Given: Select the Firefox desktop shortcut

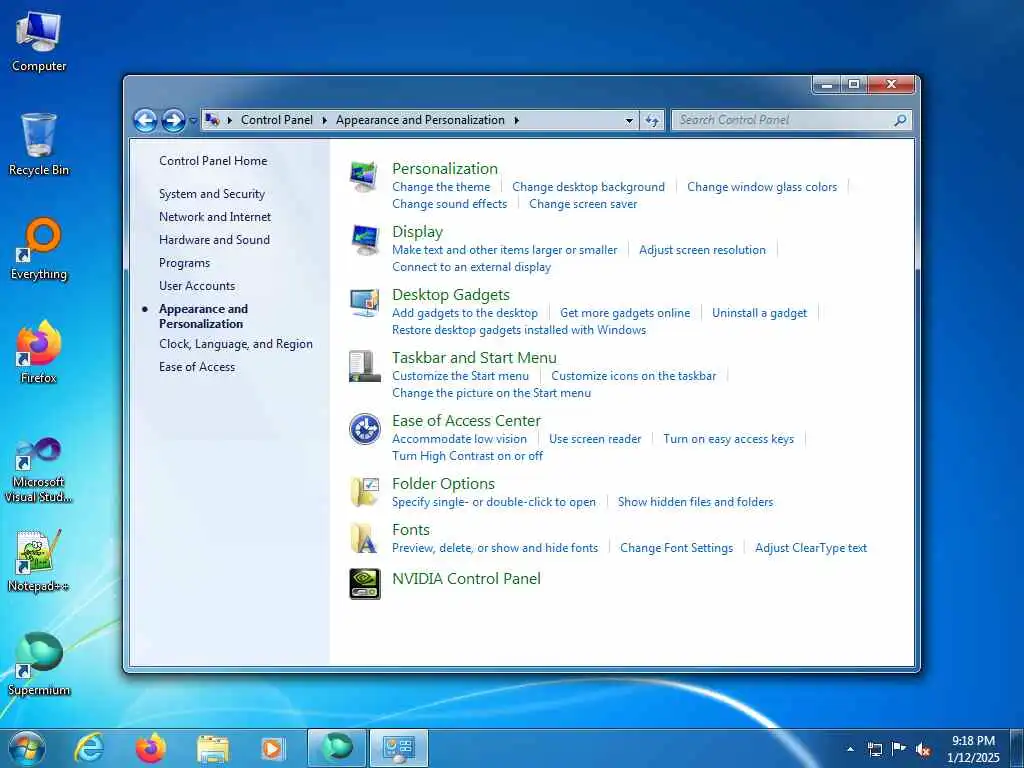Looking at the screenshot, I should pos(39,353).
